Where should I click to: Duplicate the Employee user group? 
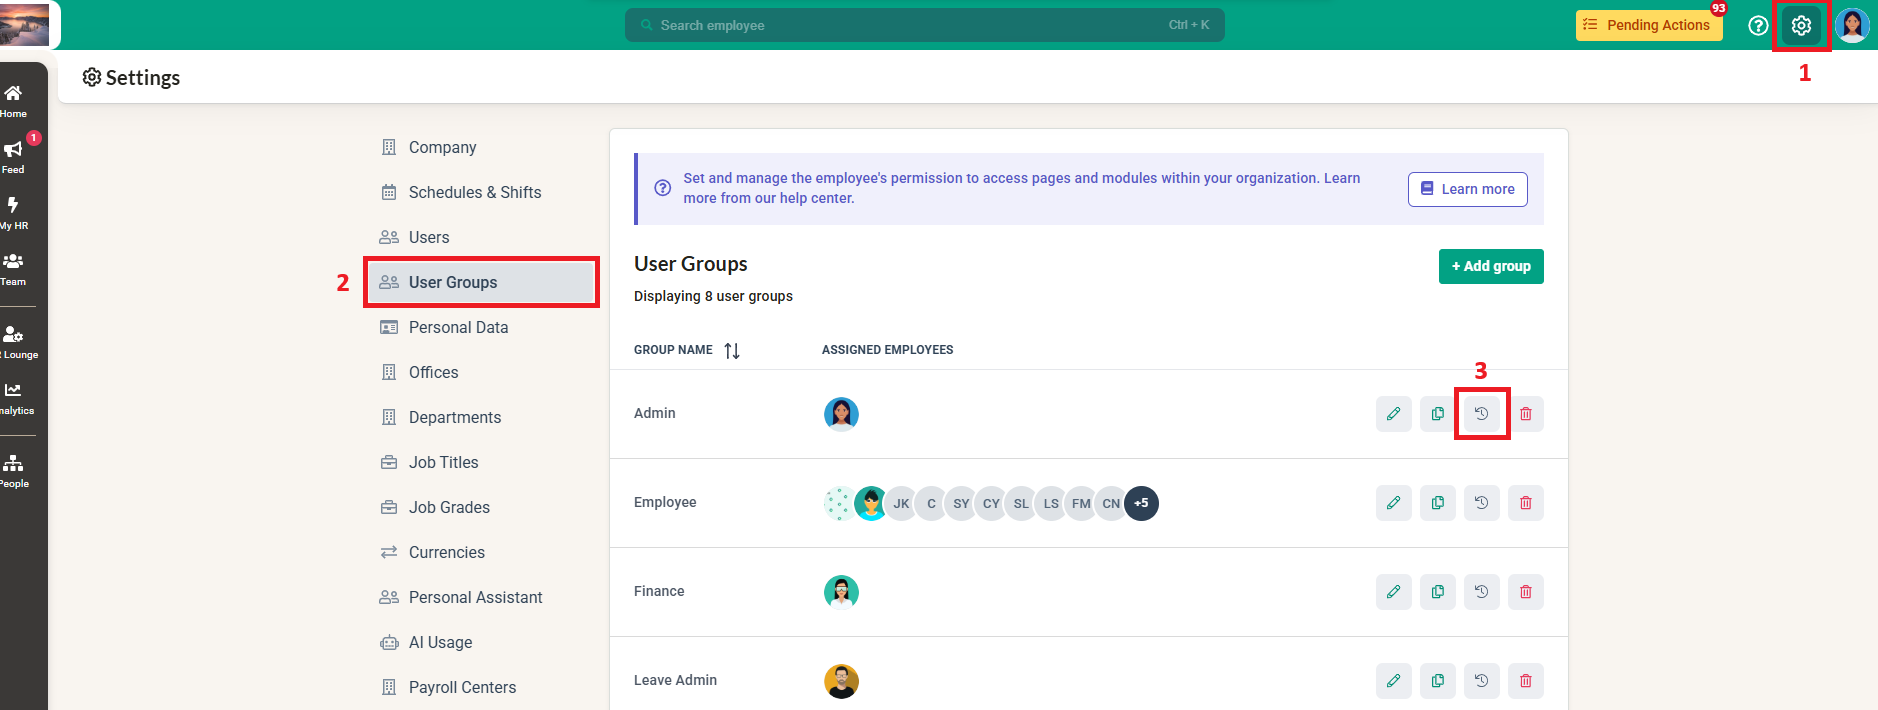point(1437,503)
